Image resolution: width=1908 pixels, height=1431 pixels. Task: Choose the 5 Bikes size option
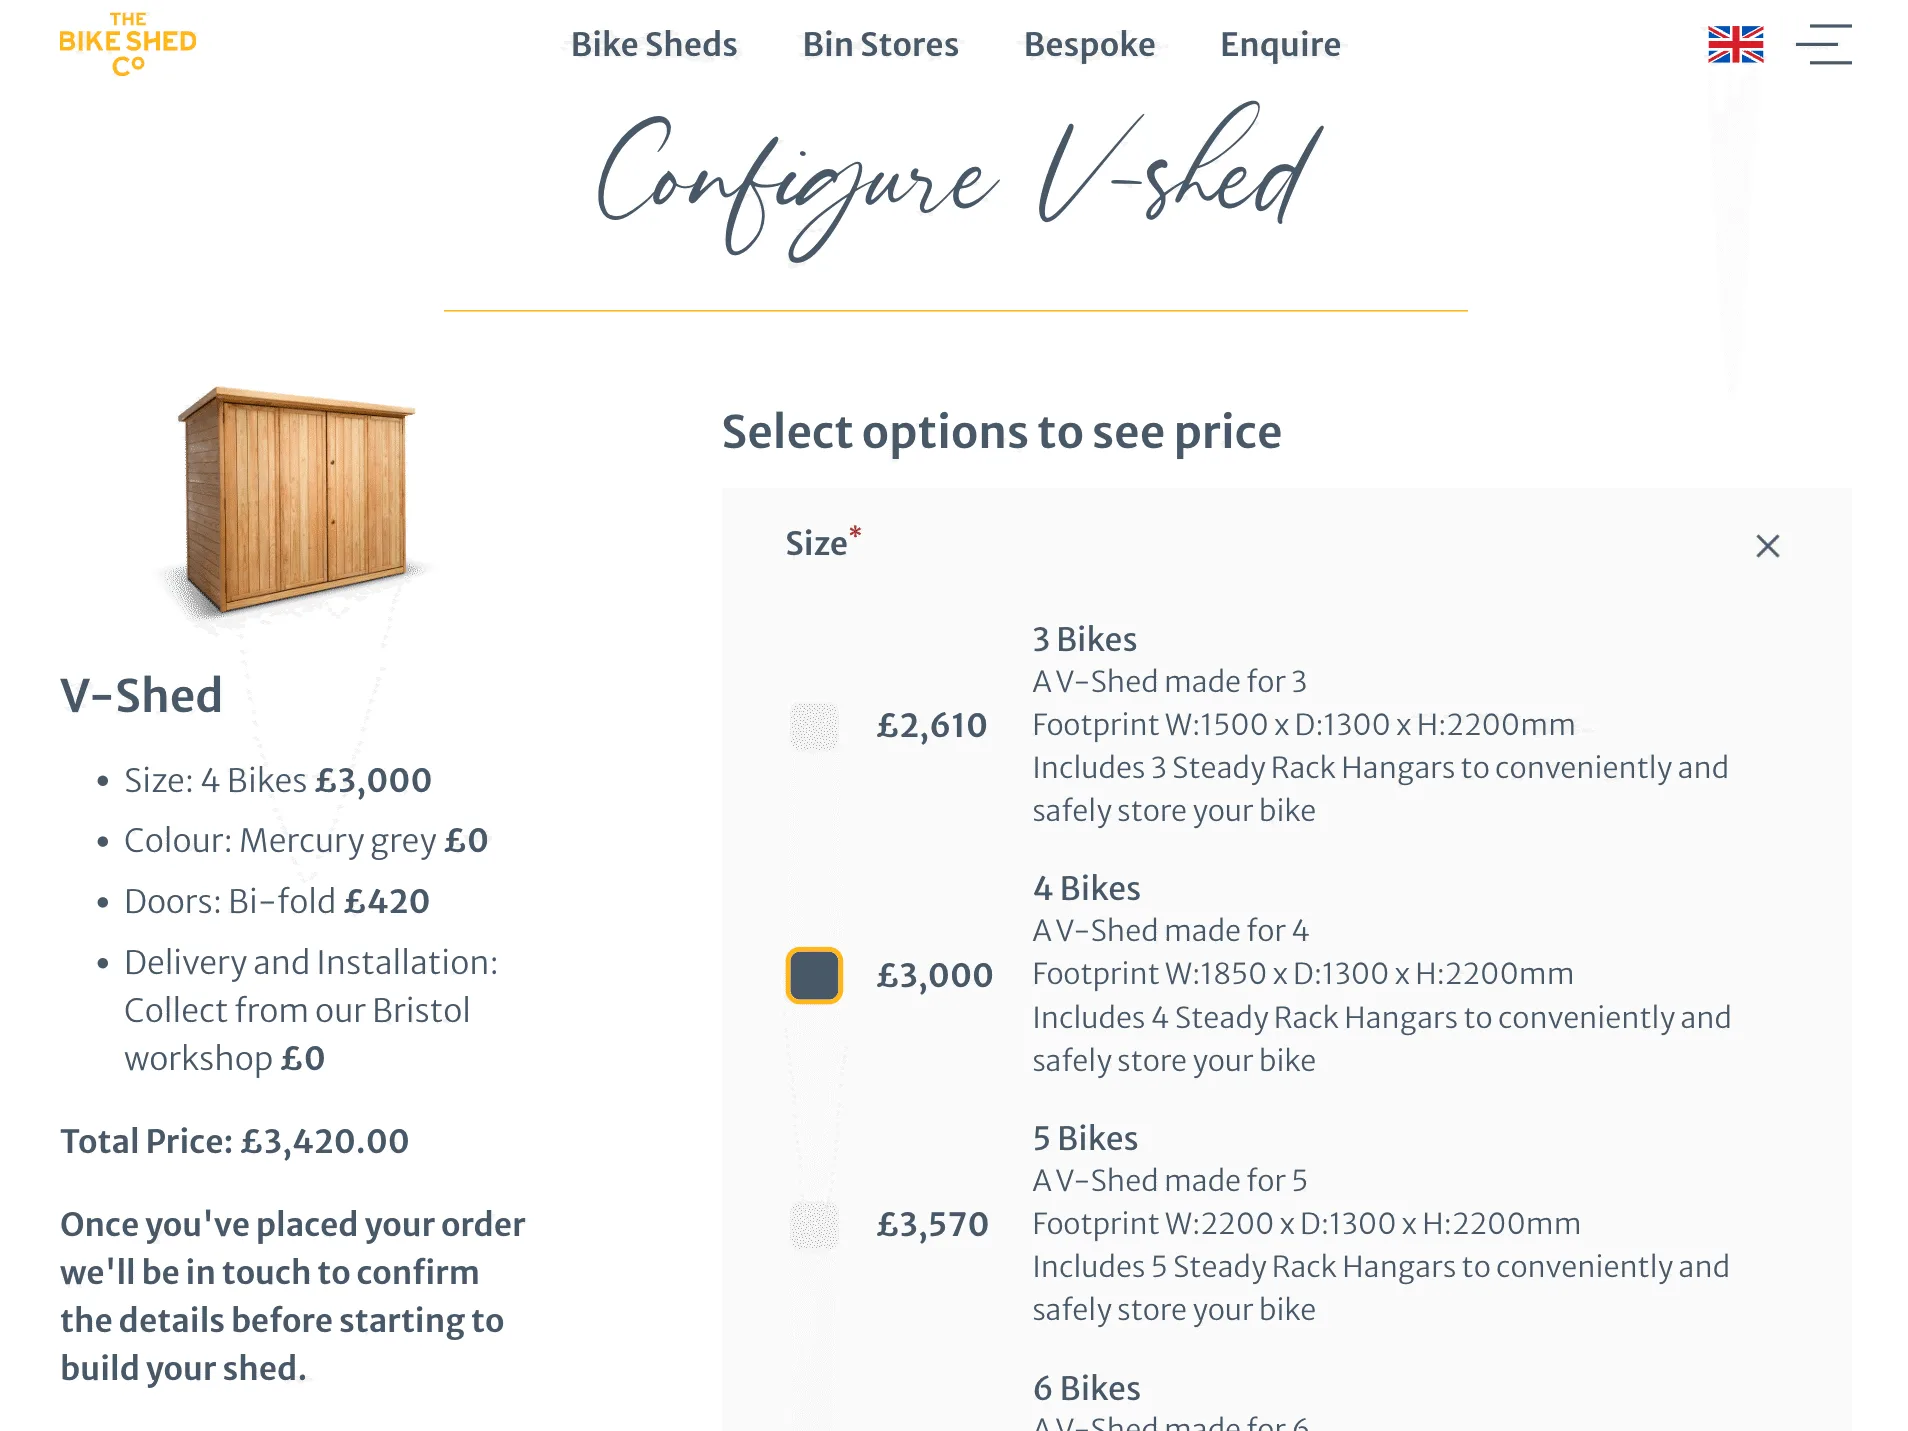pos(814,1225)
